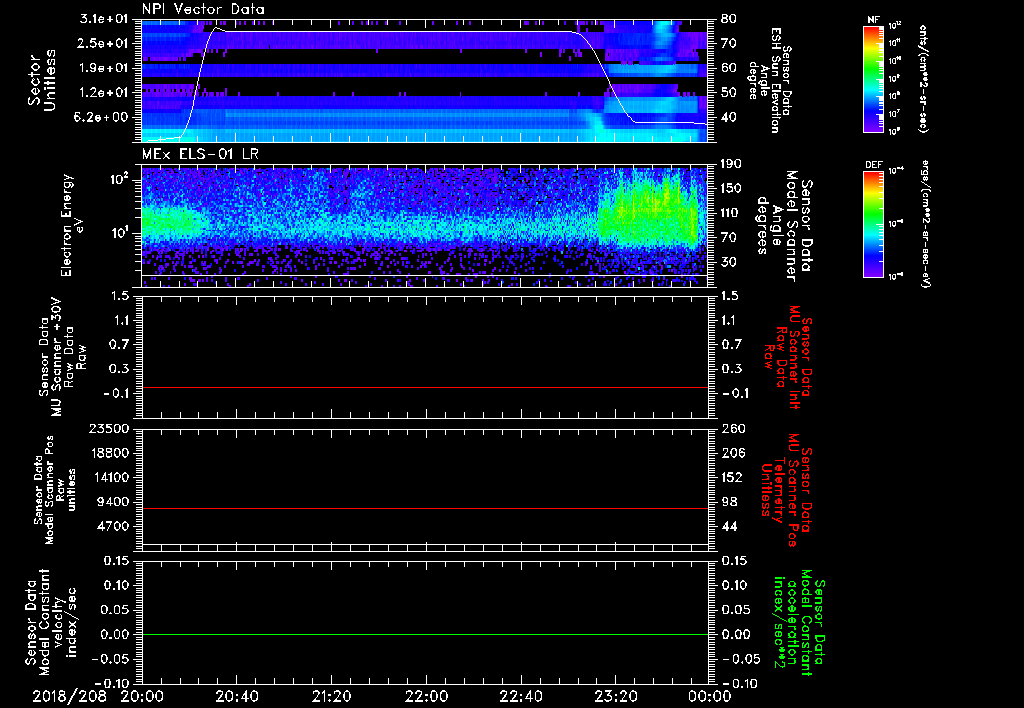Click the "ergs/(cm**2-sr-sec-eV)" units label

point(923,225)
